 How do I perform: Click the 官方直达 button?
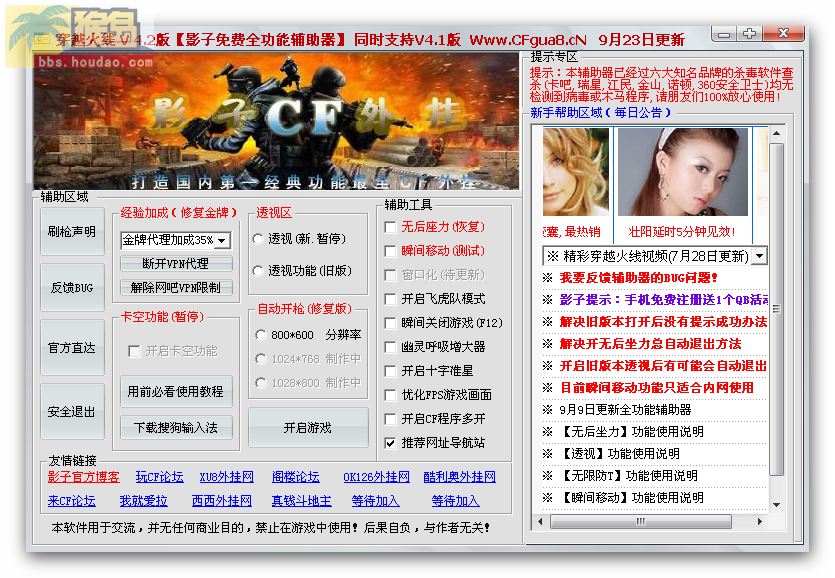coord(72,348)
